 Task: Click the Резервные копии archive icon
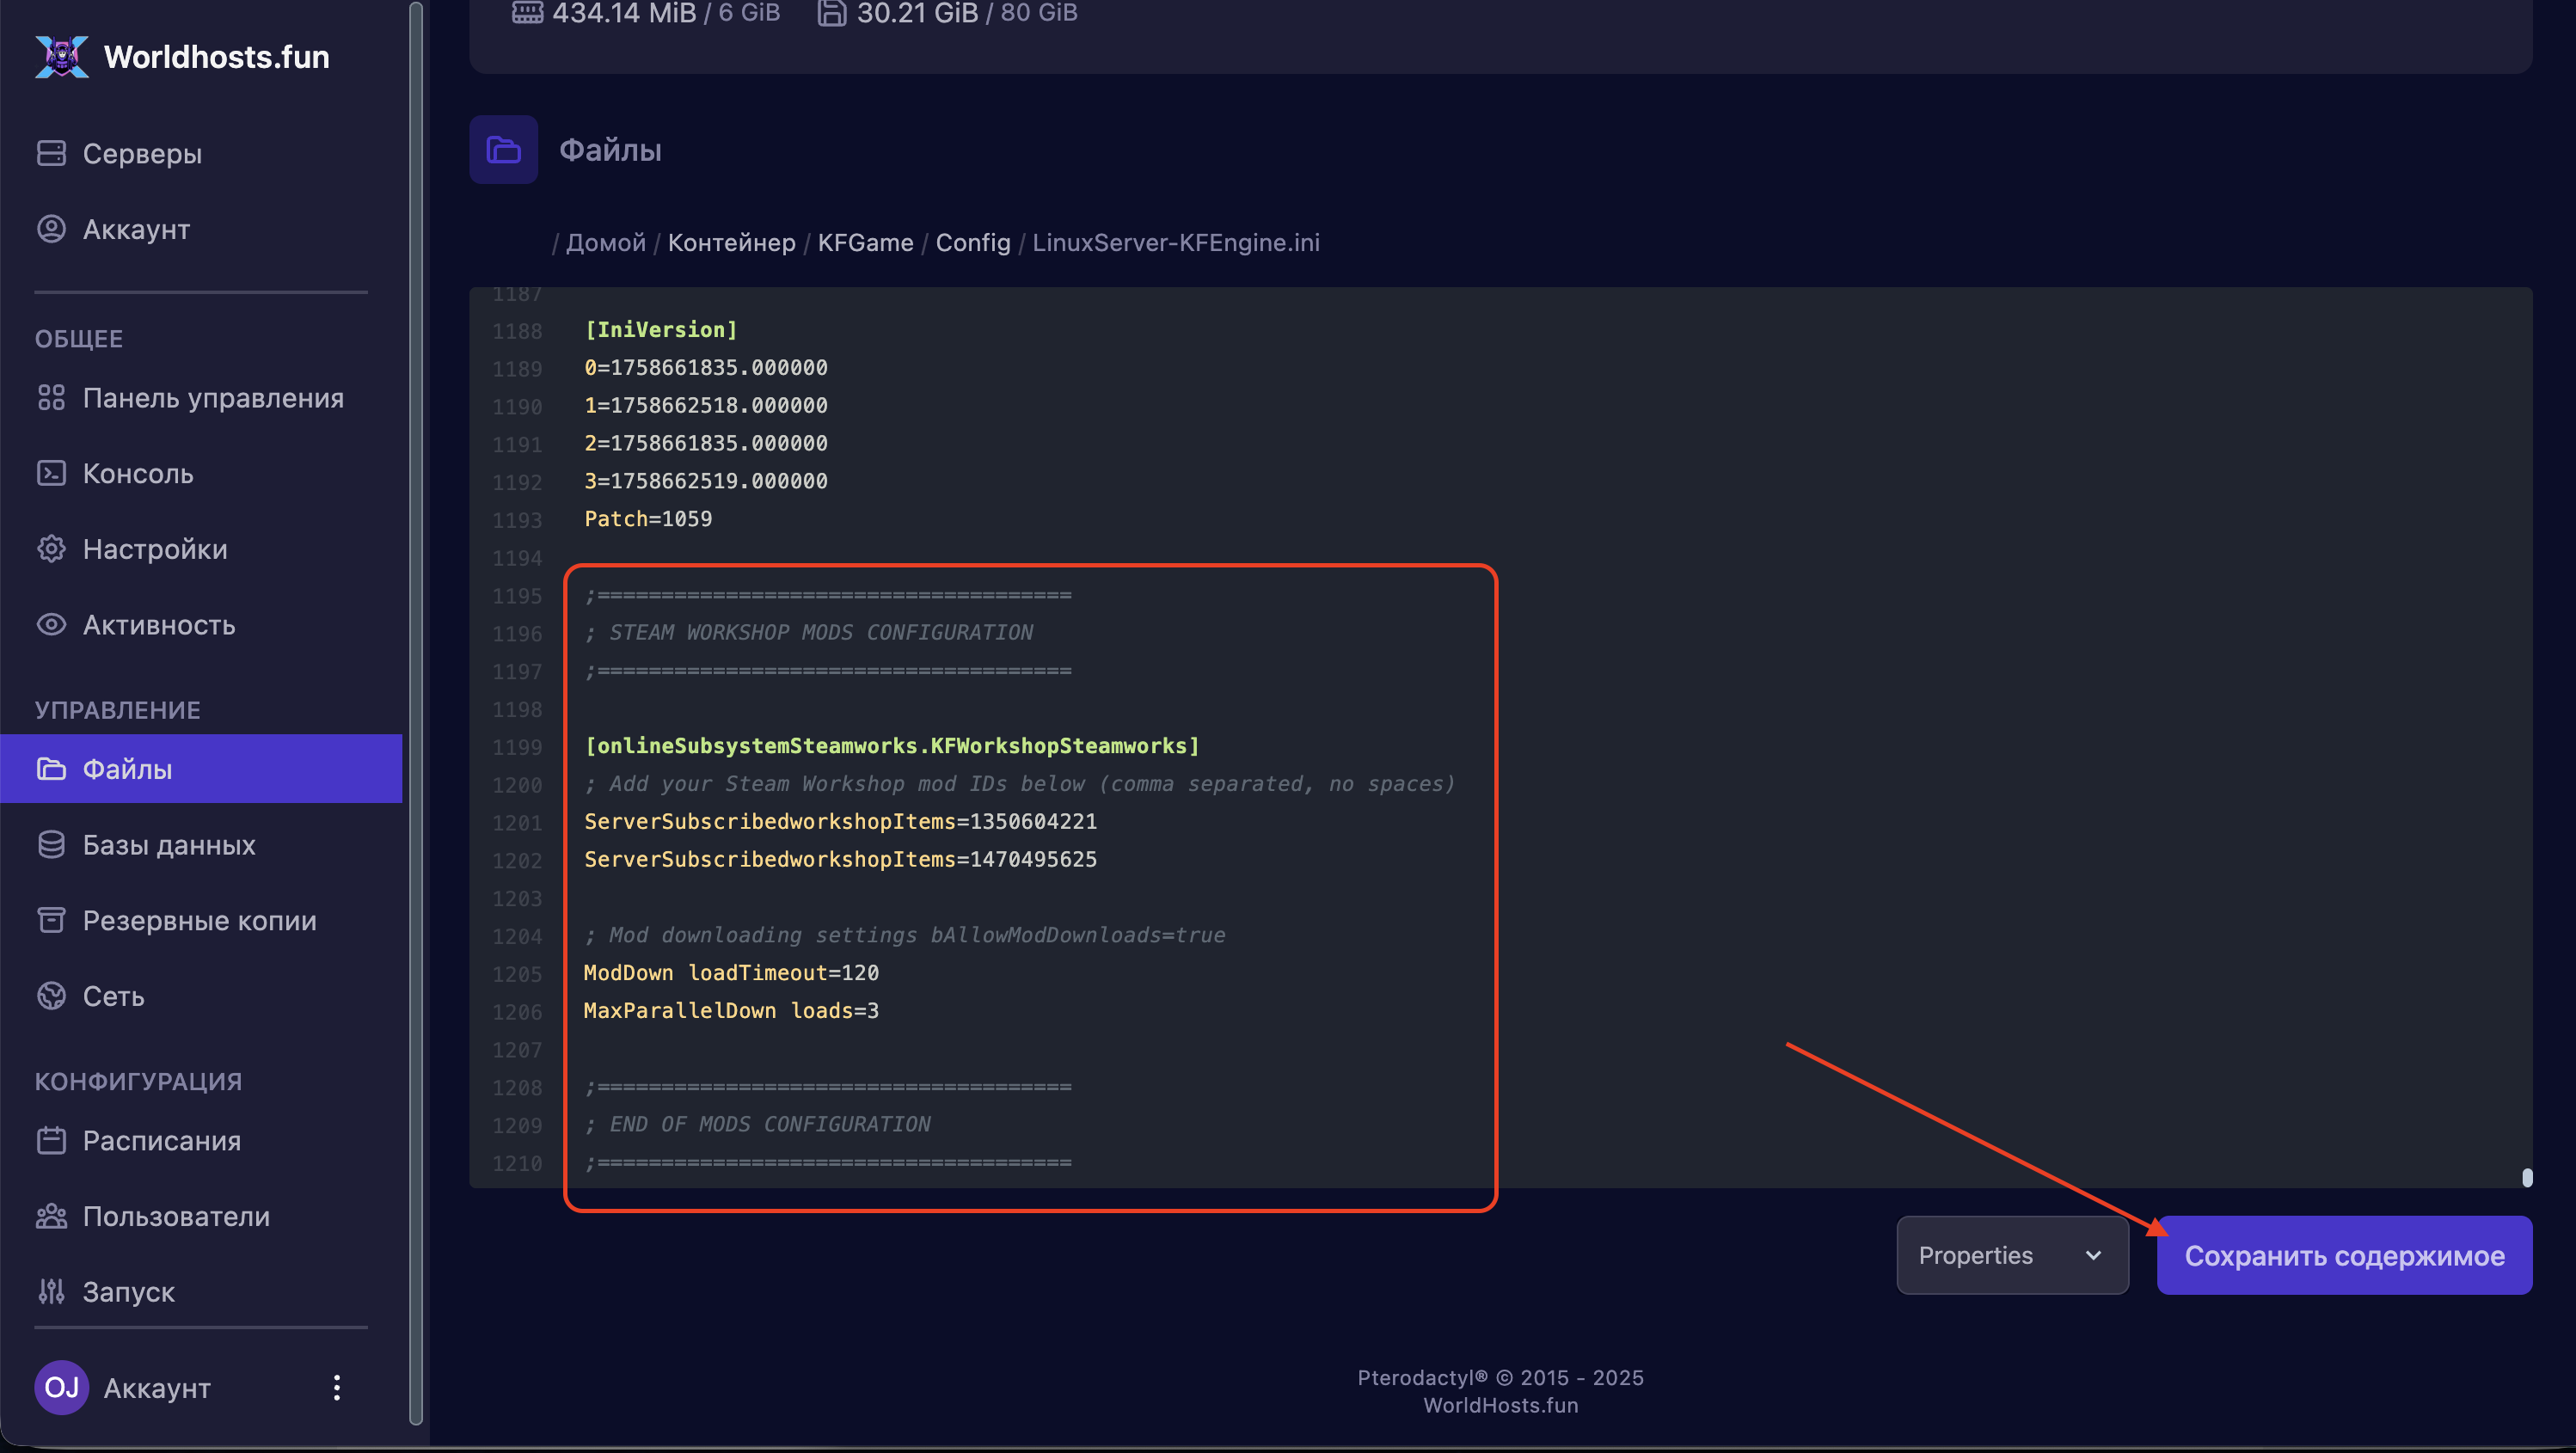pos(51,920)
